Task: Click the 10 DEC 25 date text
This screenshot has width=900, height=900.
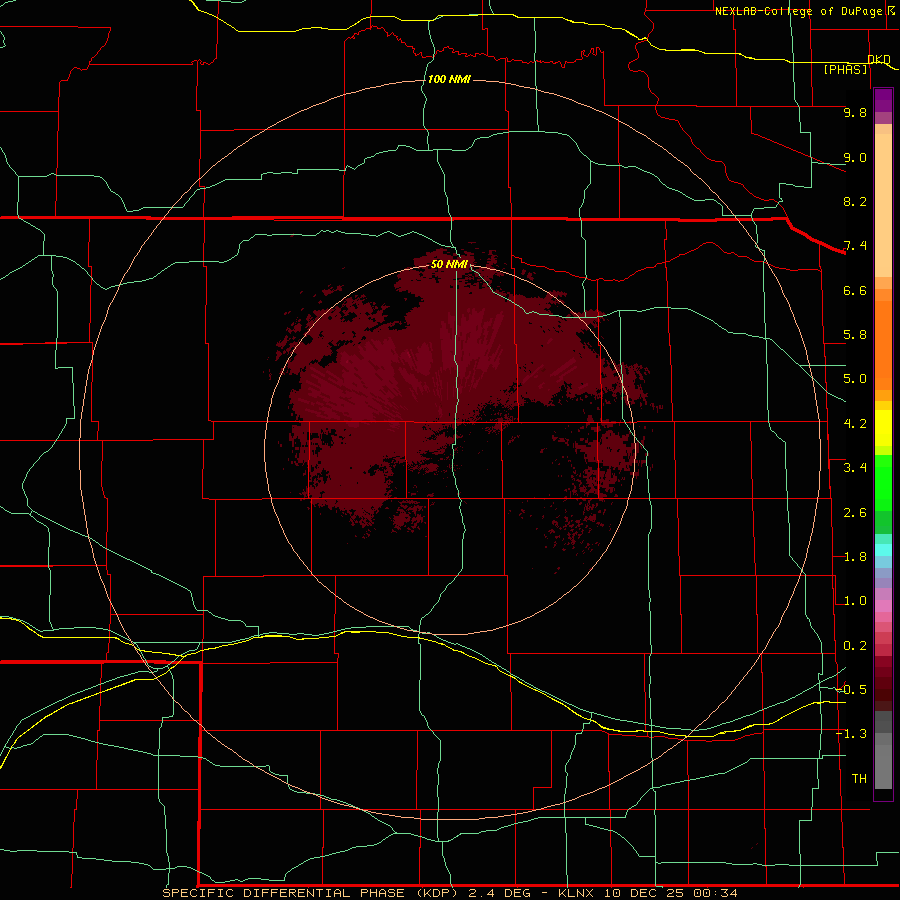Action: pos(647,893)
